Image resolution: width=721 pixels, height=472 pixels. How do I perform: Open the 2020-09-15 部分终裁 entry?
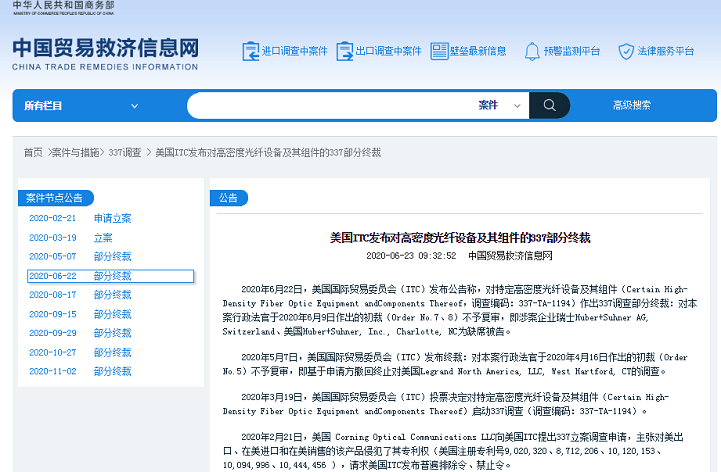coord(80,314)
